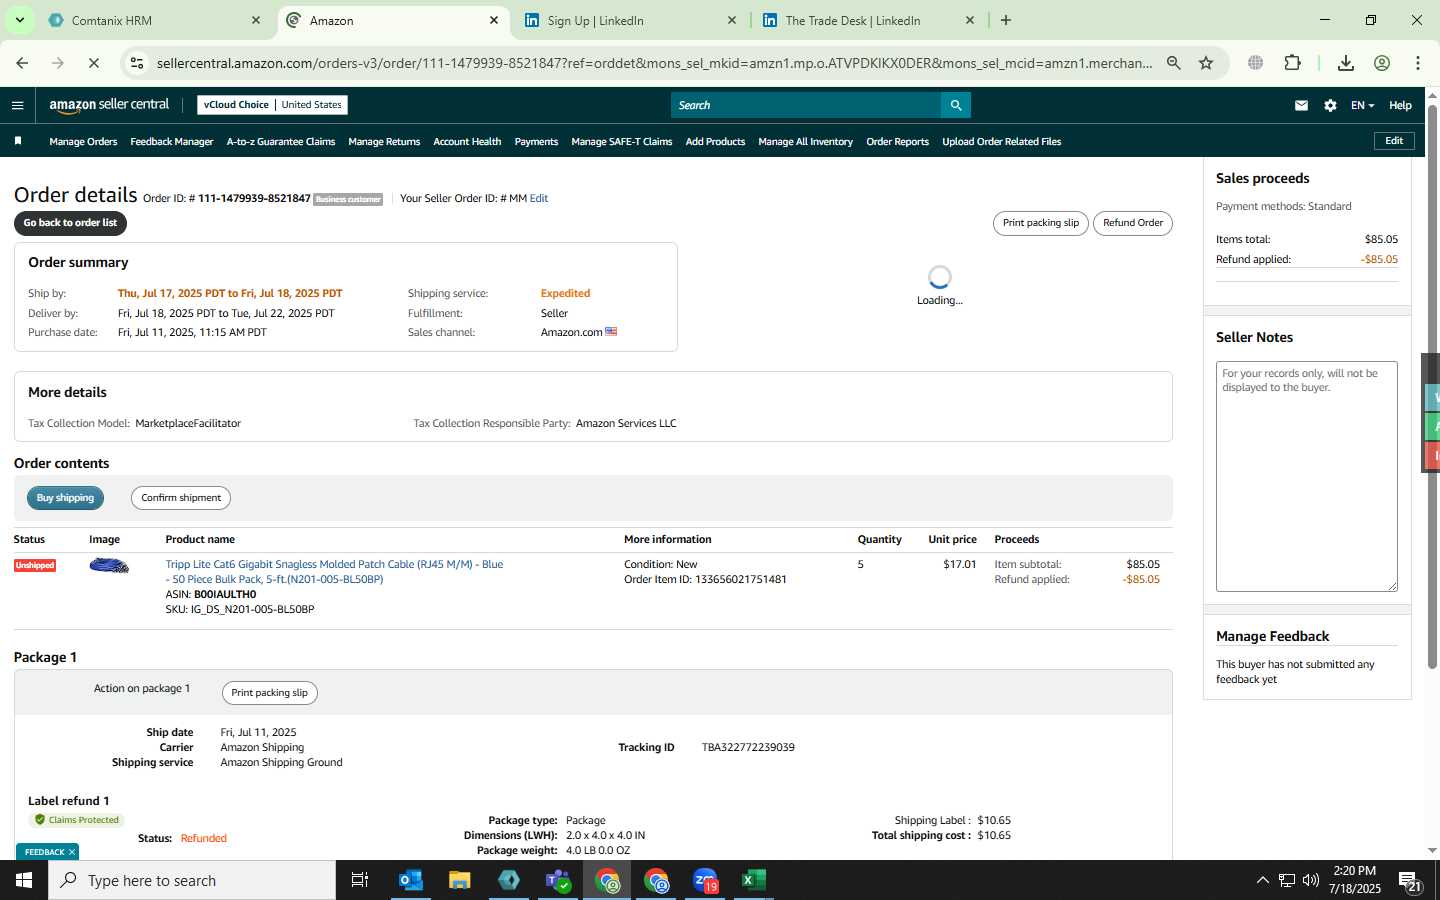Click the search magnifier button
This screenshot has width=1440, height=900.
click(x=955, y=105)
